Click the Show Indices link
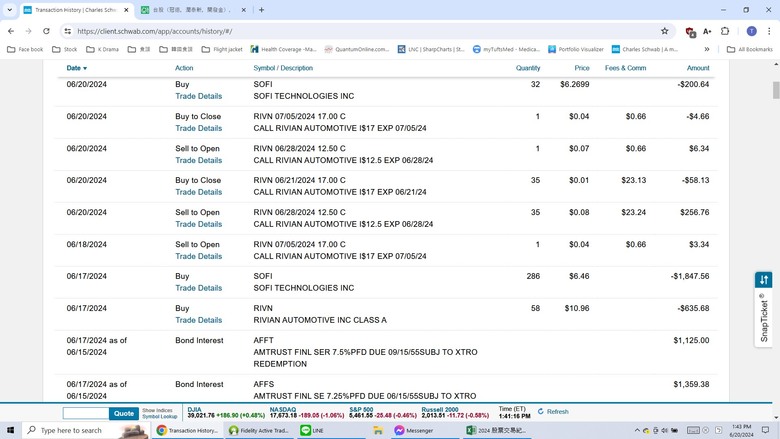Image resolution: width=780 pixels, height=439 pixels. pos(157,410)
